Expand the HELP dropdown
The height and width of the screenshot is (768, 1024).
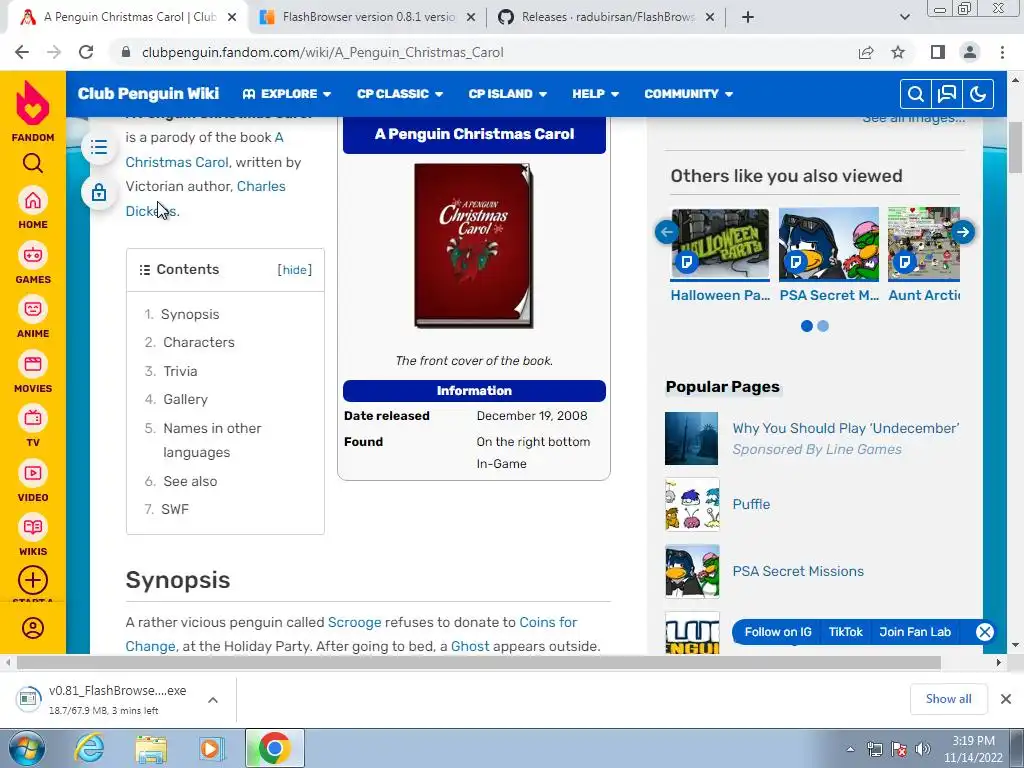click(x=596, y=94)
